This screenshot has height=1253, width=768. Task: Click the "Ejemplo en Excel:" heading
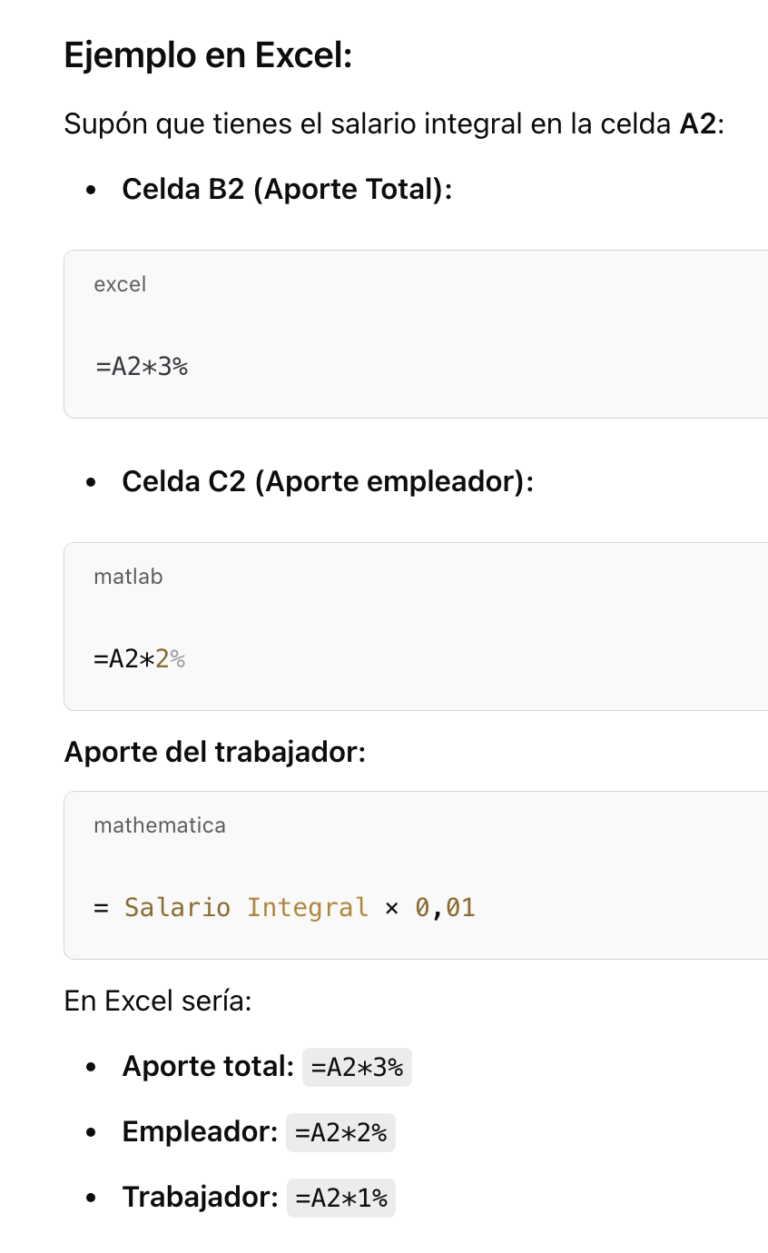point(208,55)
